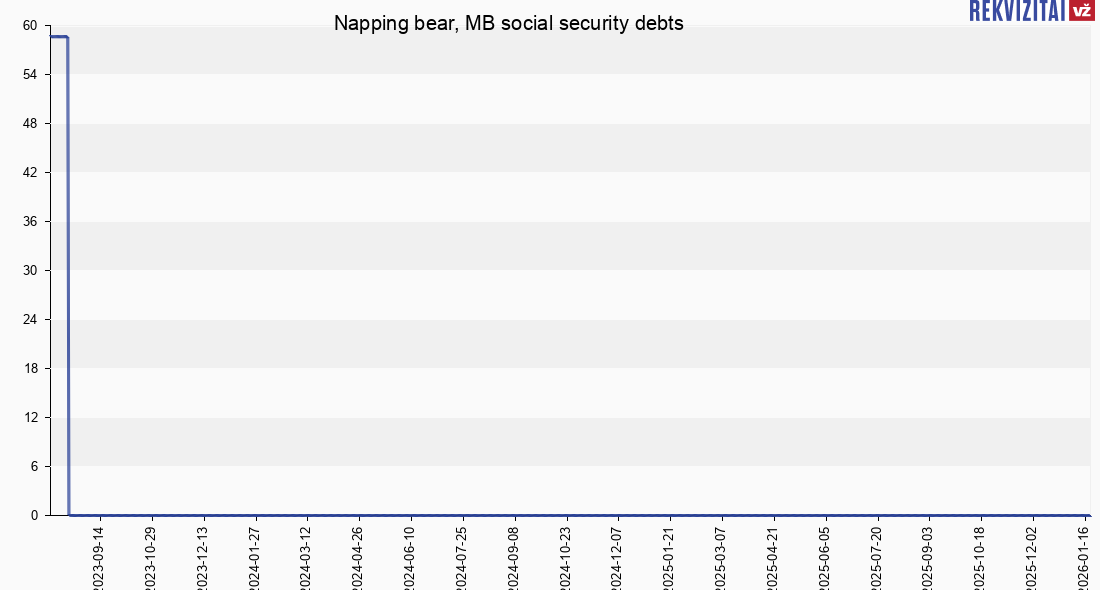Image resolution: width=1100 pixels, height=590 pixels.
Task: Click the vertical drop of the debt line
Action: [x=68, y=270]
